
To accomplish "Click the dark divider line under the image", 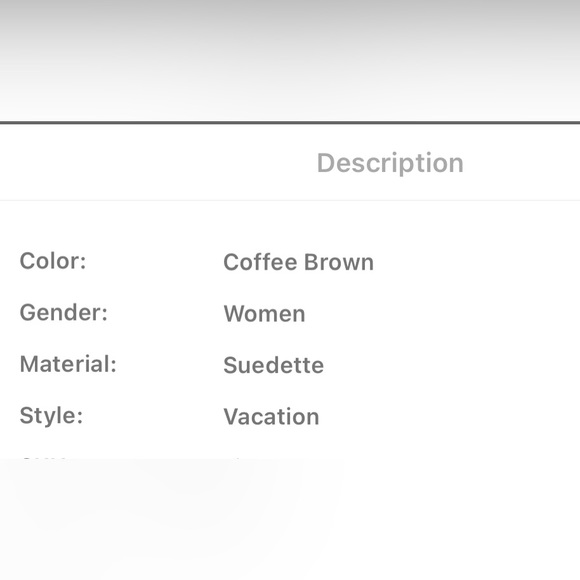I will point(290,122).
